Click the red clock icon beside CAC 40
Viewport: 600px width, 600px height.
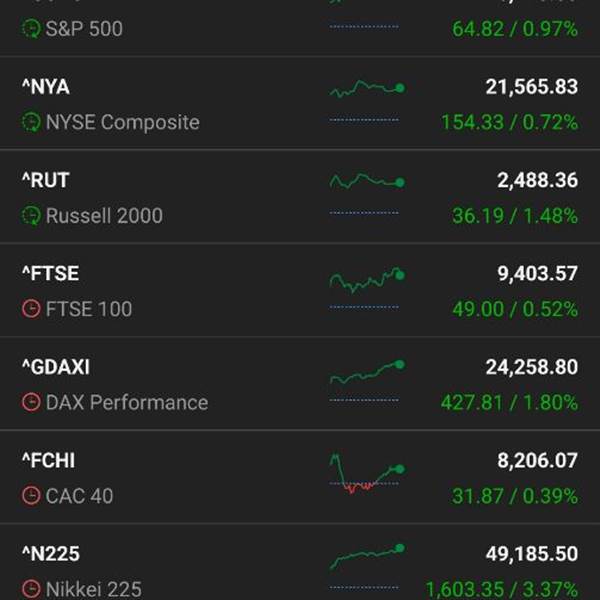pos(31,496)
